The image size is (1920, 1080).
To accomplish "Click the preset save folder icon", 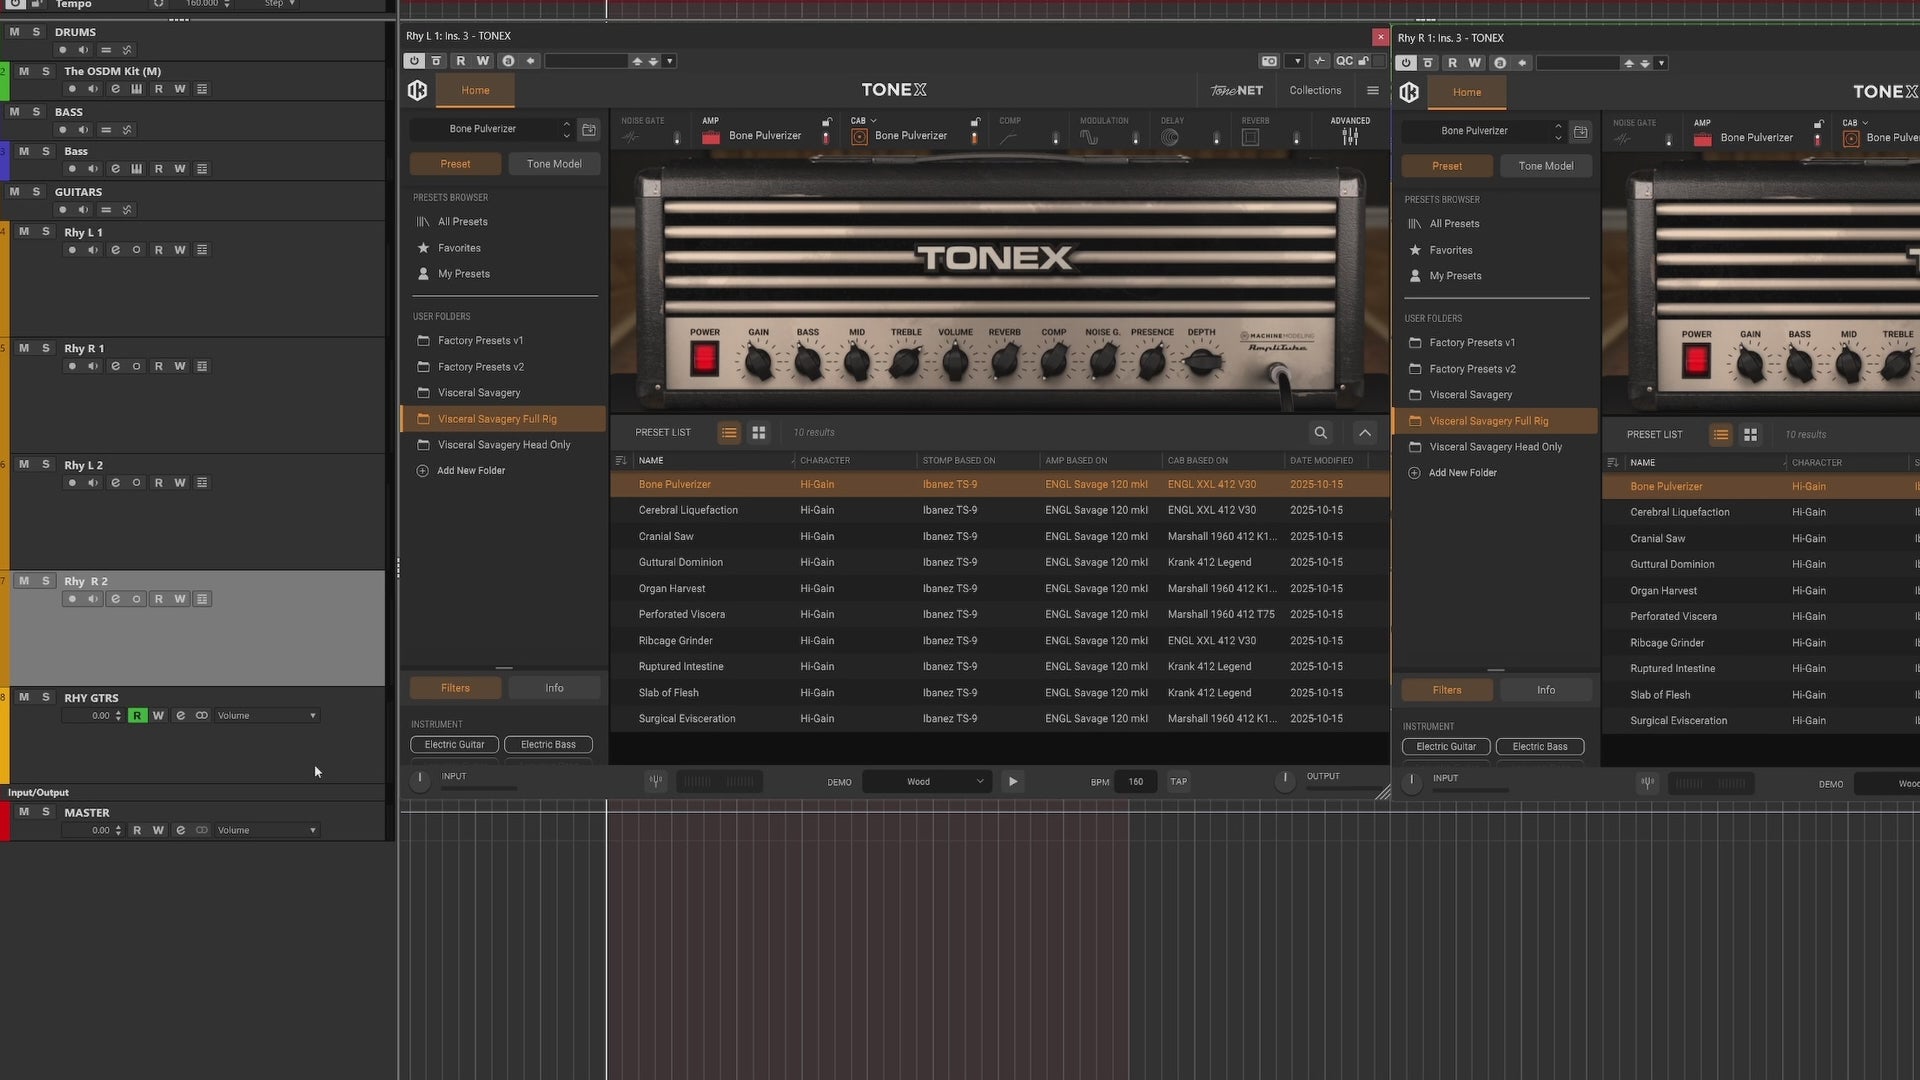I will tap(589, 130).
